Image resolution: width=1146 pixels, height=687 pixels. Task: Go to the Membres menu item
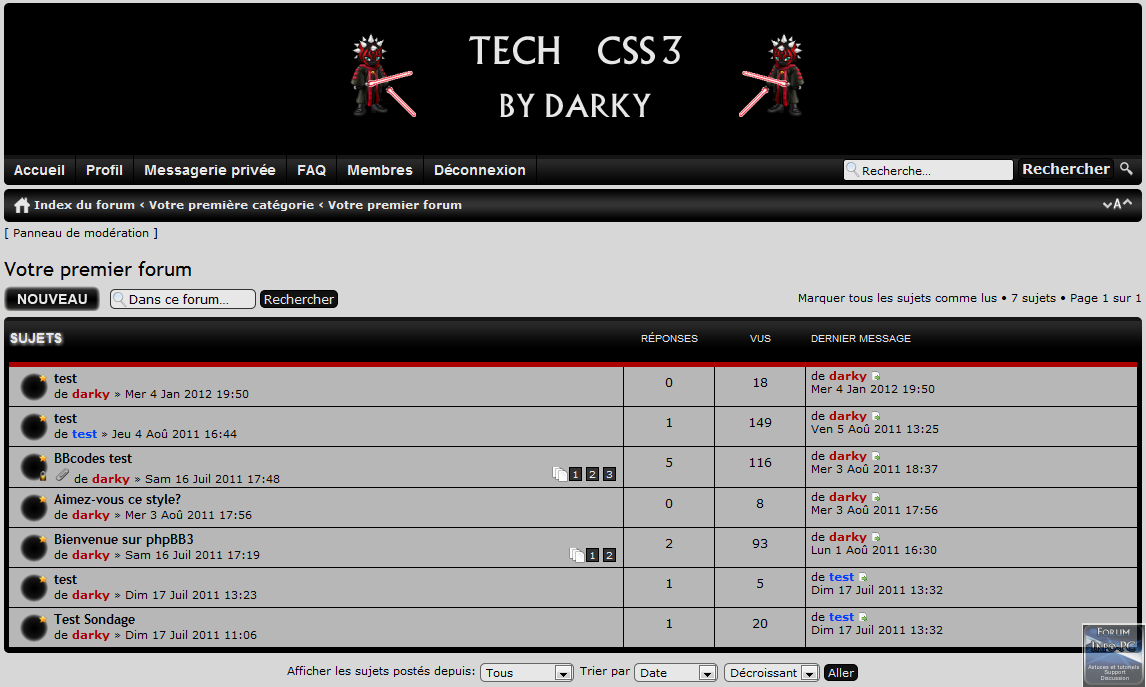coord(380,170)
